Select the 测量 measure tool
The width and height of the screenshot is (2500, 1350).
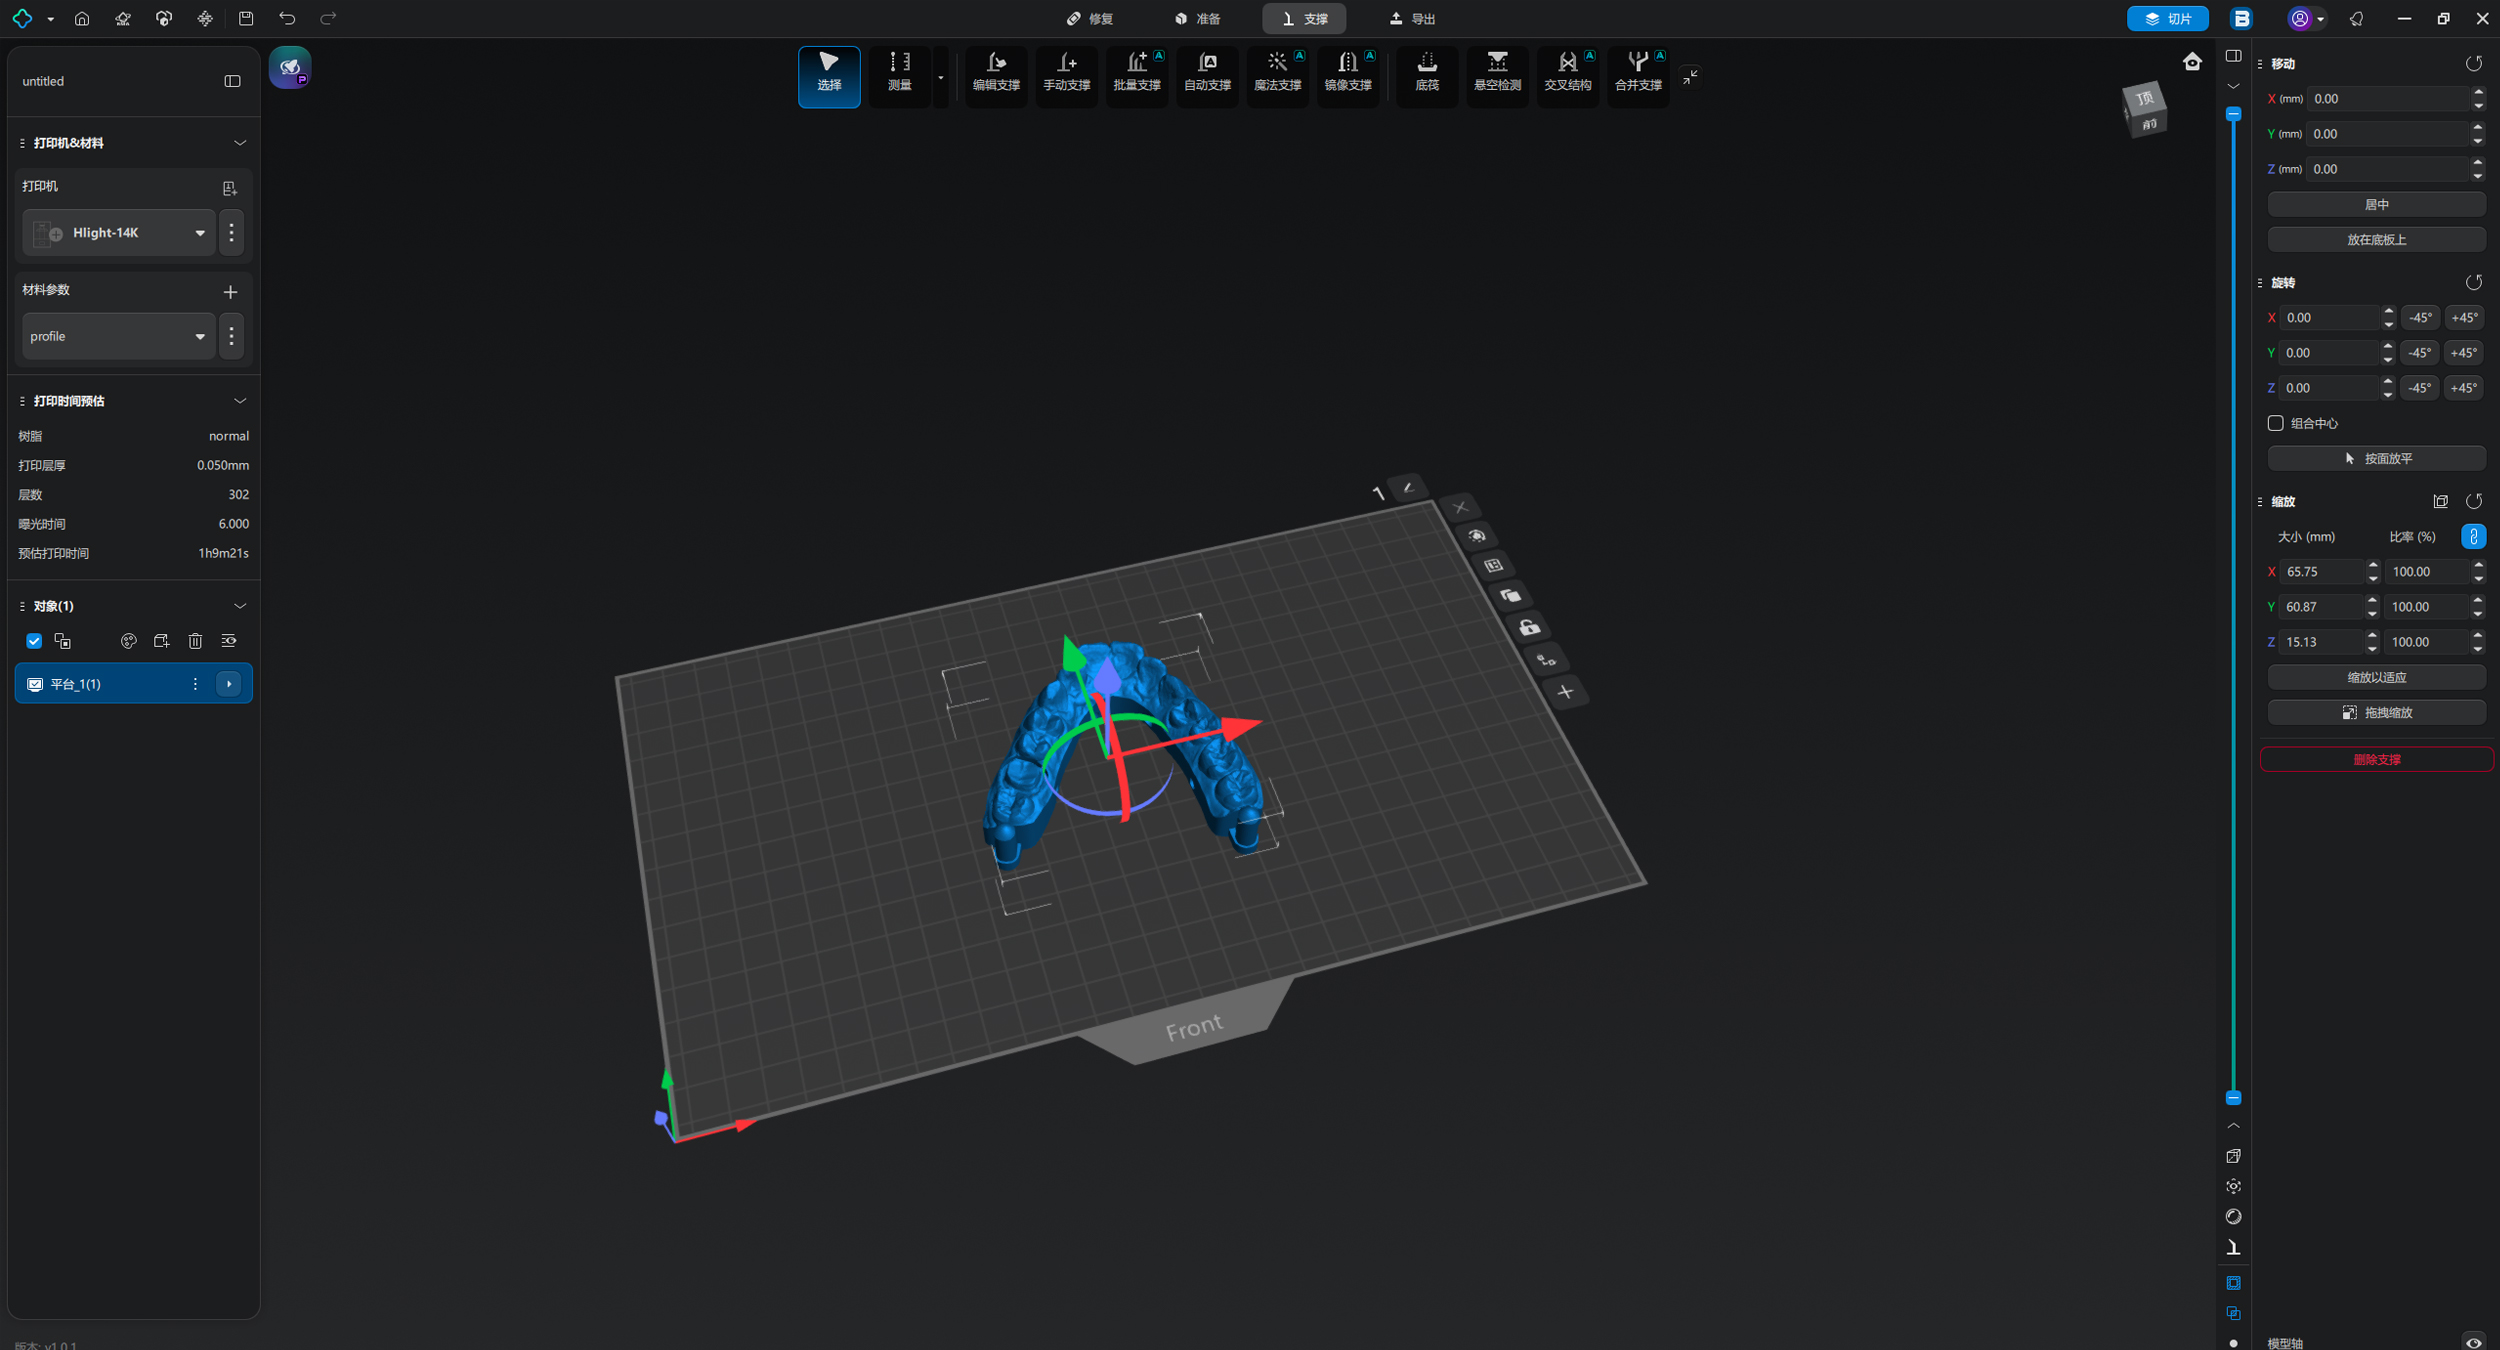pyautogui.click(x=899, y=74)
